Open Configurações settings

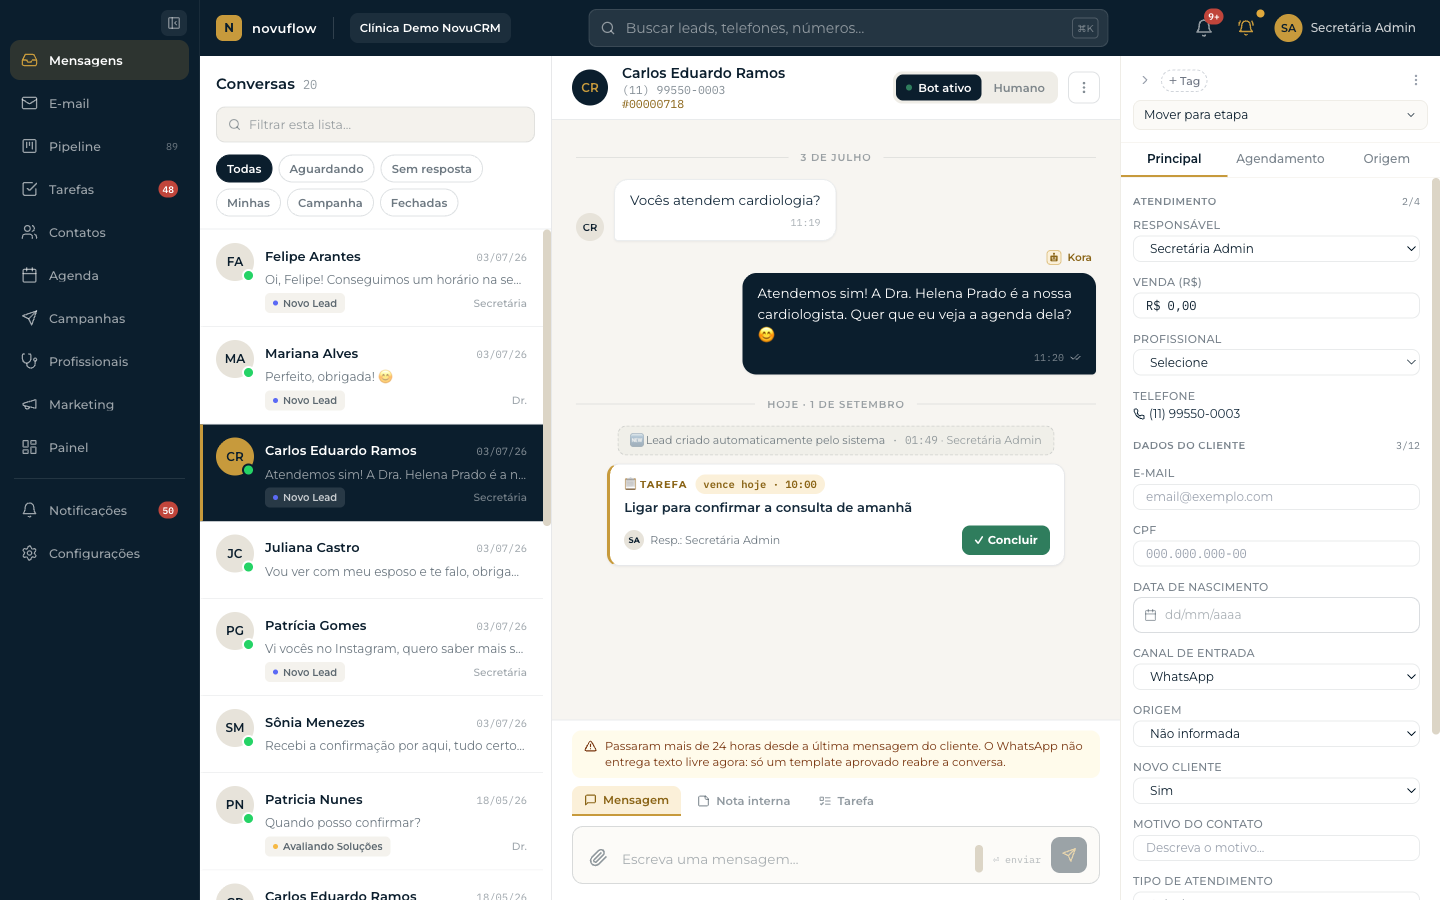(x=99, y=553)
